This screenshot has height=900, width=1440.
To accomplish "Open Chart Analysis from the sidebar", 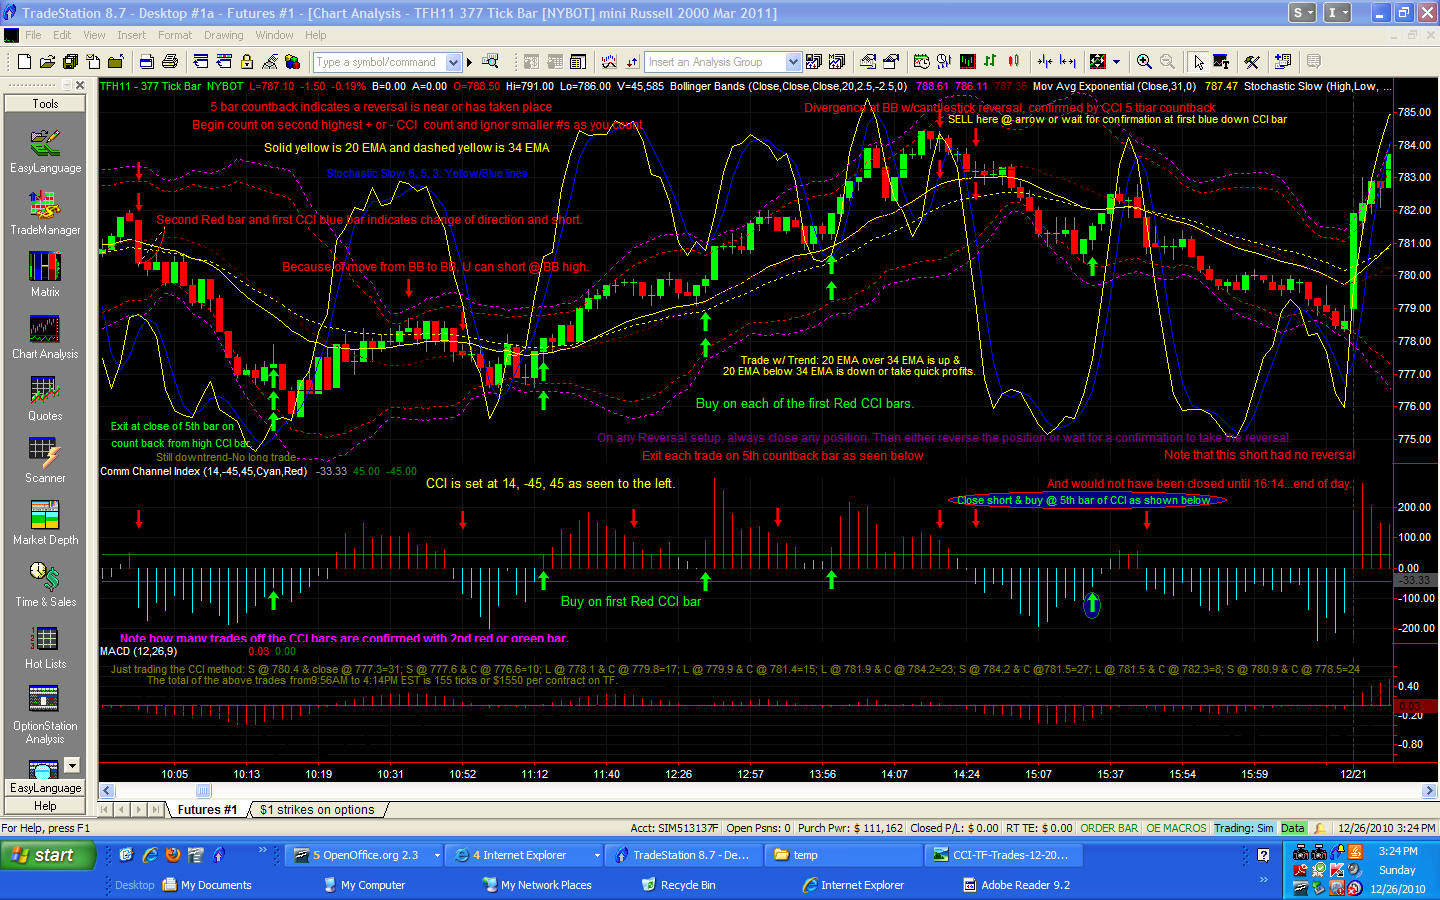I will [x=45, y=336].
